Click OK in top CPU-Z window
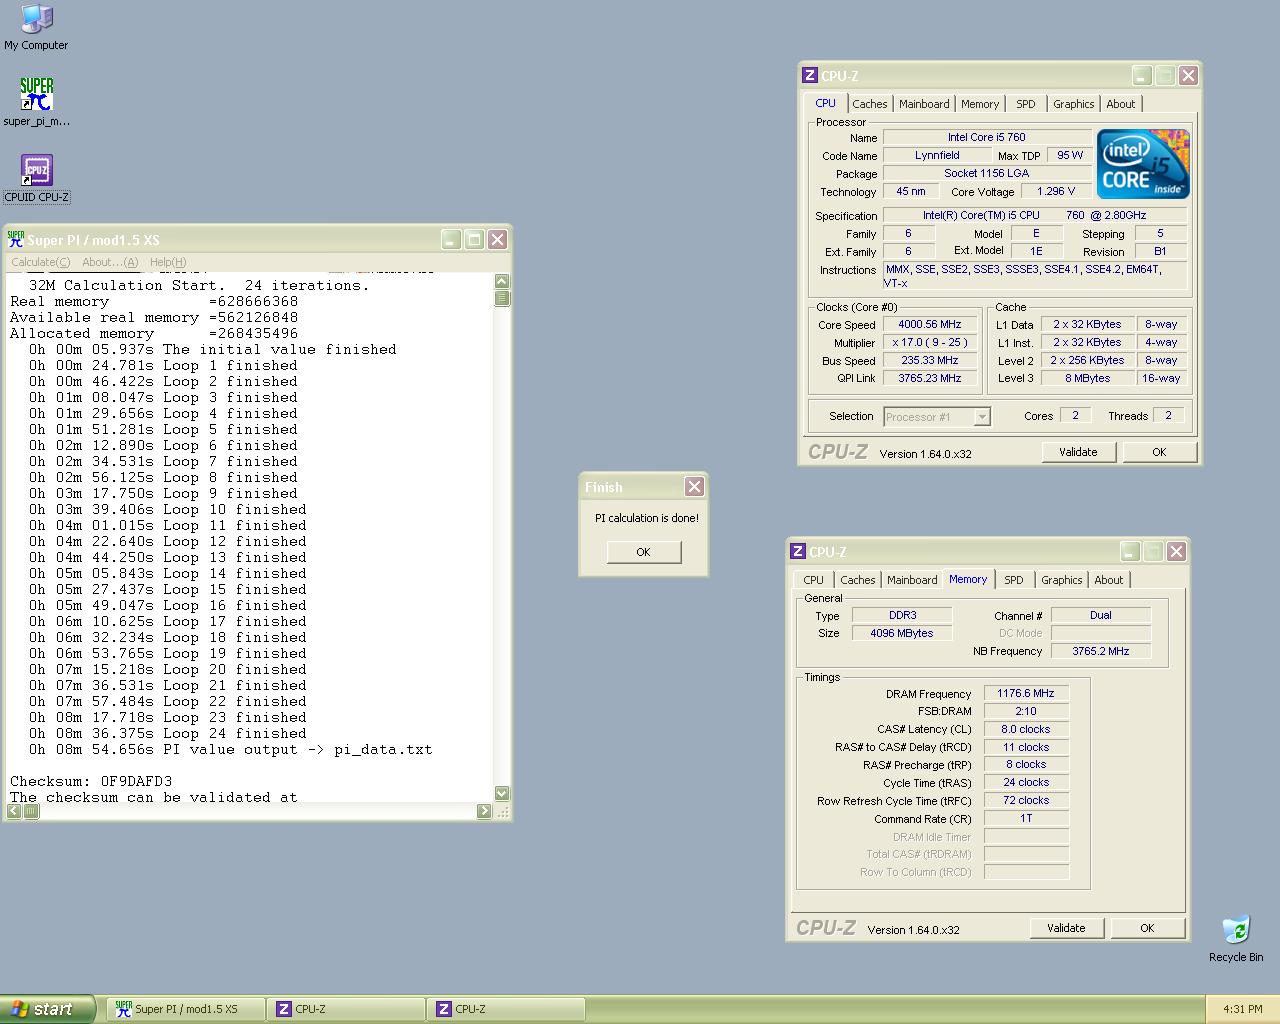The width and height of the screenshot is (1280, 1024). (x=1159, y=452)
